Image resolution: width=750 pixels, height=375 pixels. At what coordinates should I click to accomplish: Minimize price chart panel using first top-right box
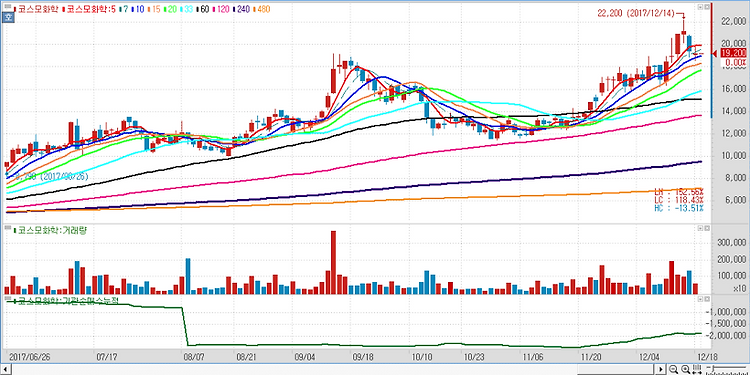[700, 7]
